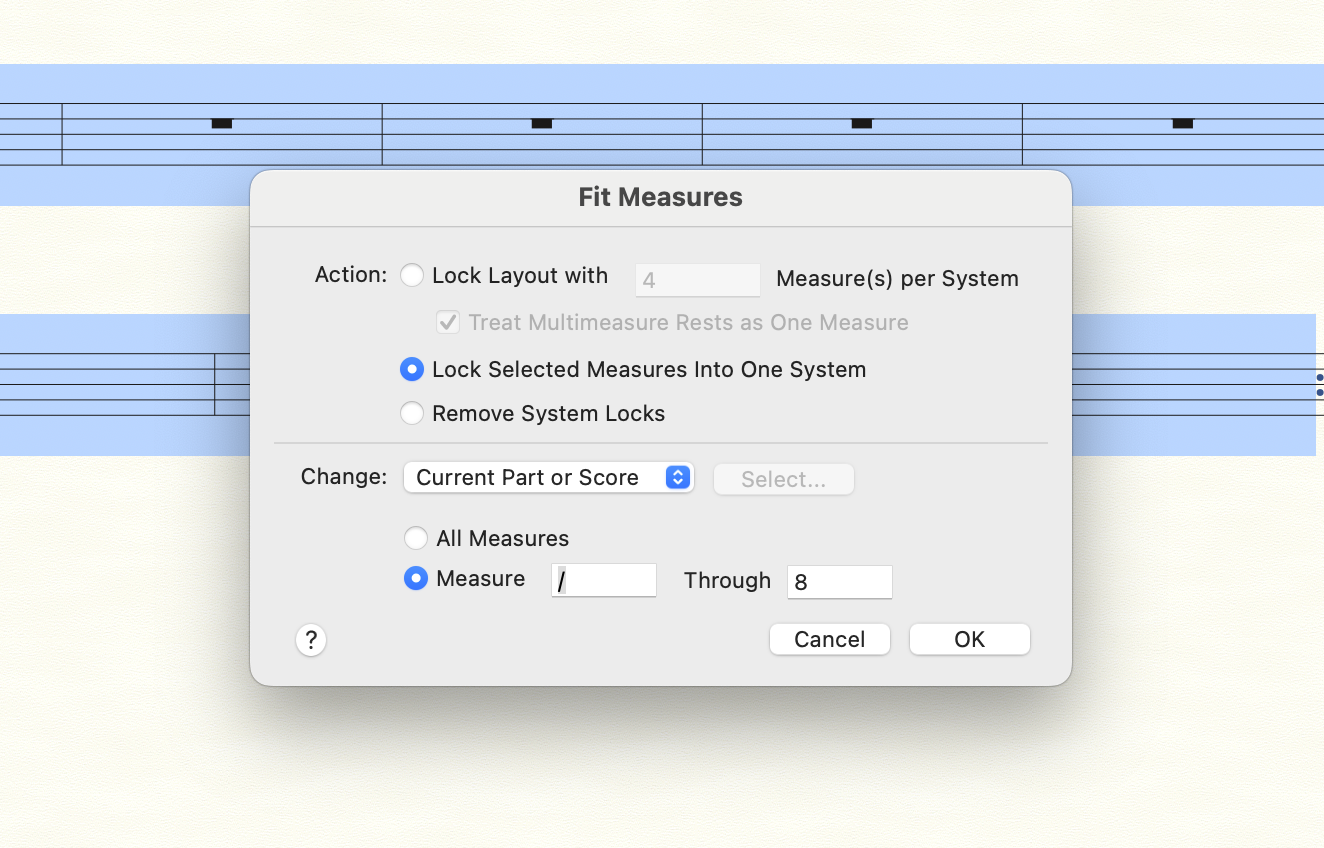The image size is (1324, 848).
Task: Select the whole rest in the second measure
Action: (542, 123)
